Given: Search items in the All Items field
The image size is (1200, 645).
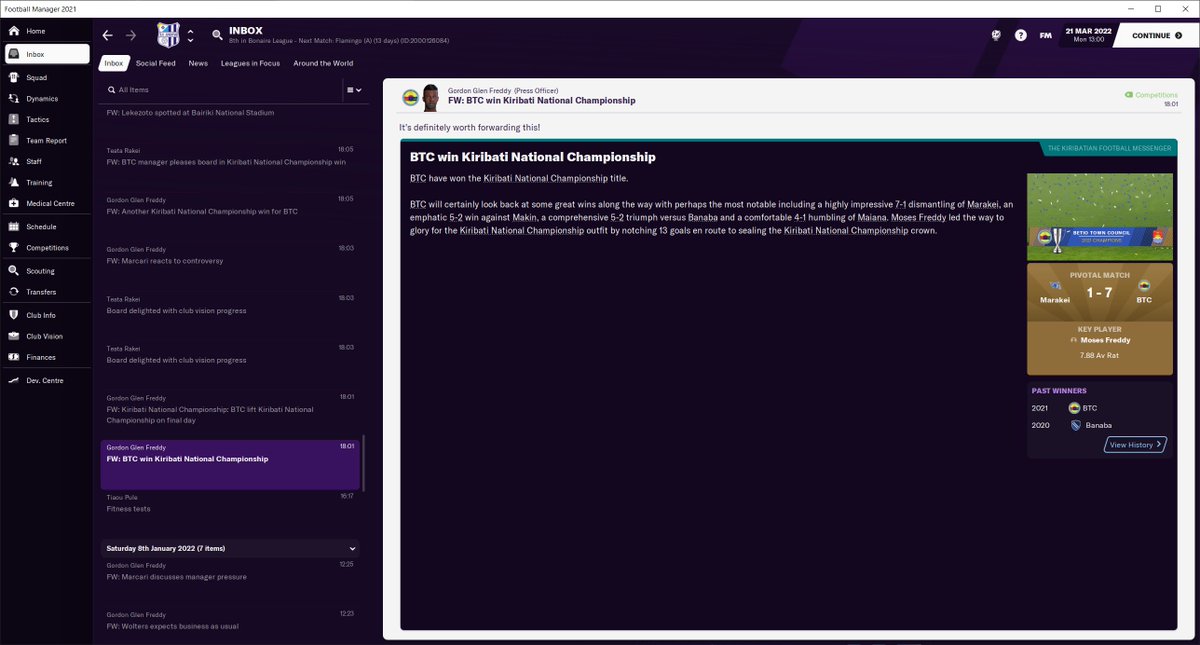Looking at the screenshot, I should click(220, 90).
